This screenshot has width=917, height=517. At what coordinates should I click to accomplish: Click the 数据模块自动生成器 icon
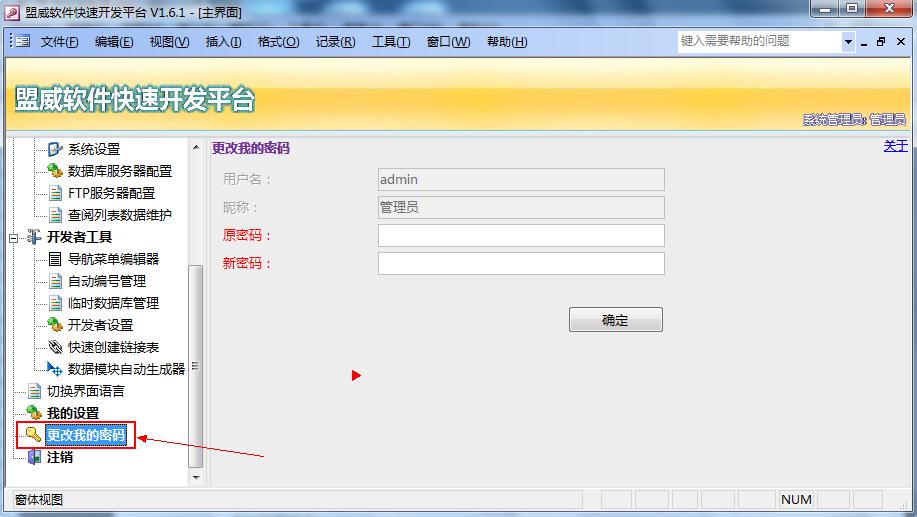coord(55,369)
